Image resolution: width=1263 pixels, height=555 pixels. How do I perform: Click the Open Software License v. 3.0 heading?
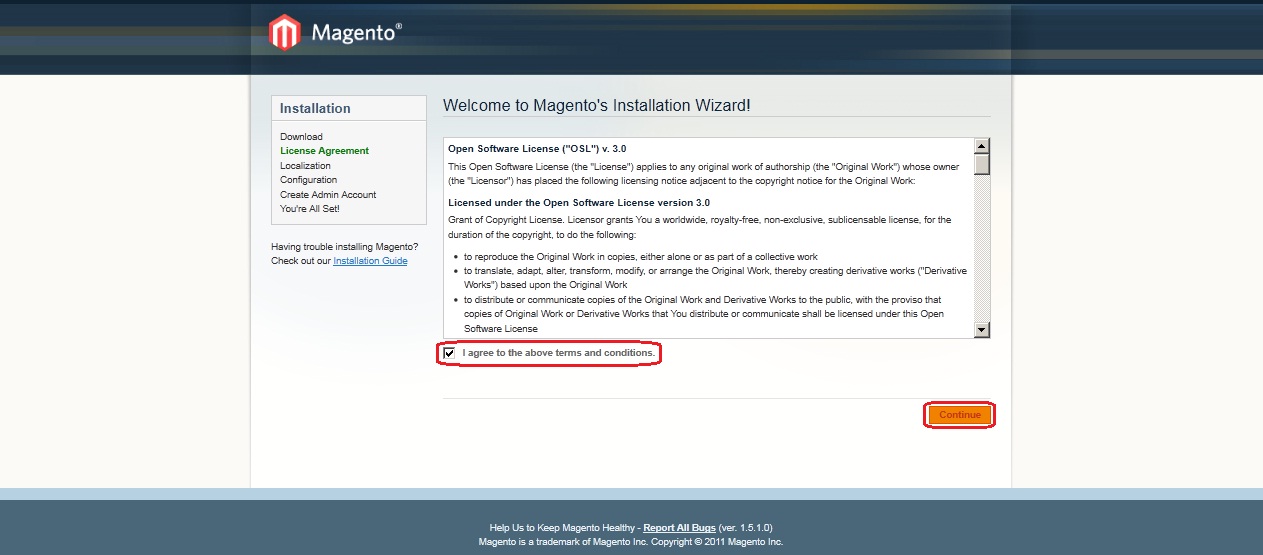pyautogui.click(x=537, y=148)
